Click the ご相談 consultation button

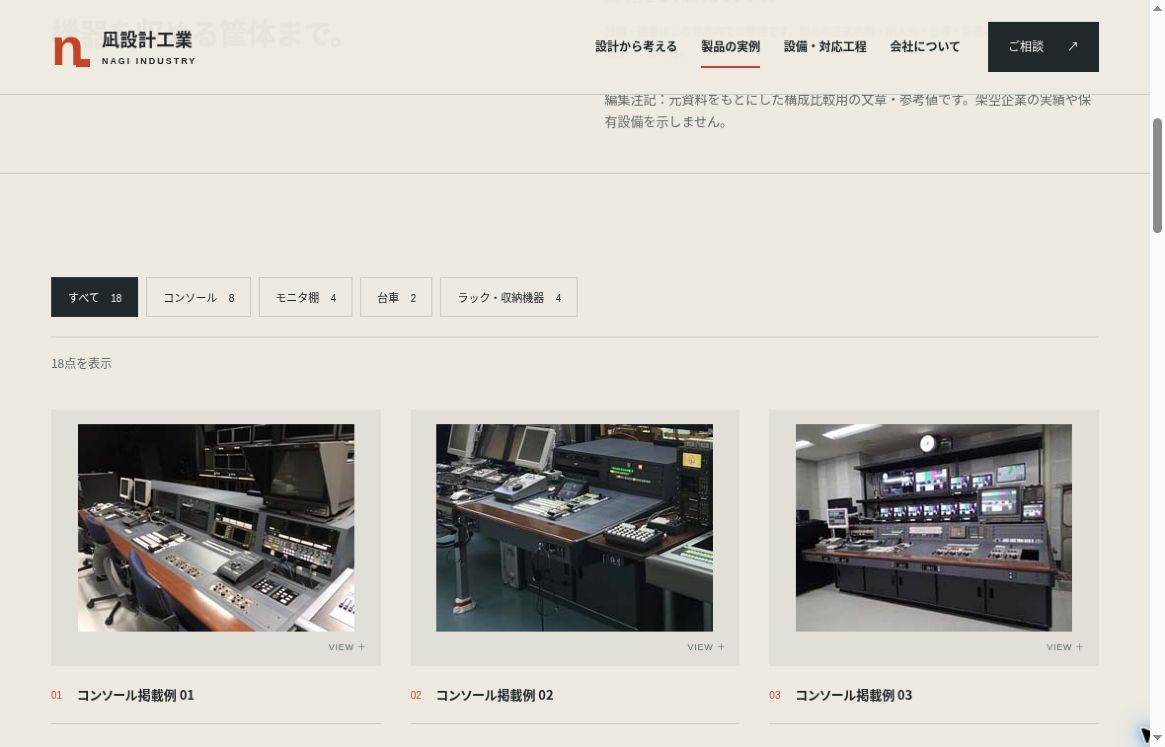tap(1042, 47)
